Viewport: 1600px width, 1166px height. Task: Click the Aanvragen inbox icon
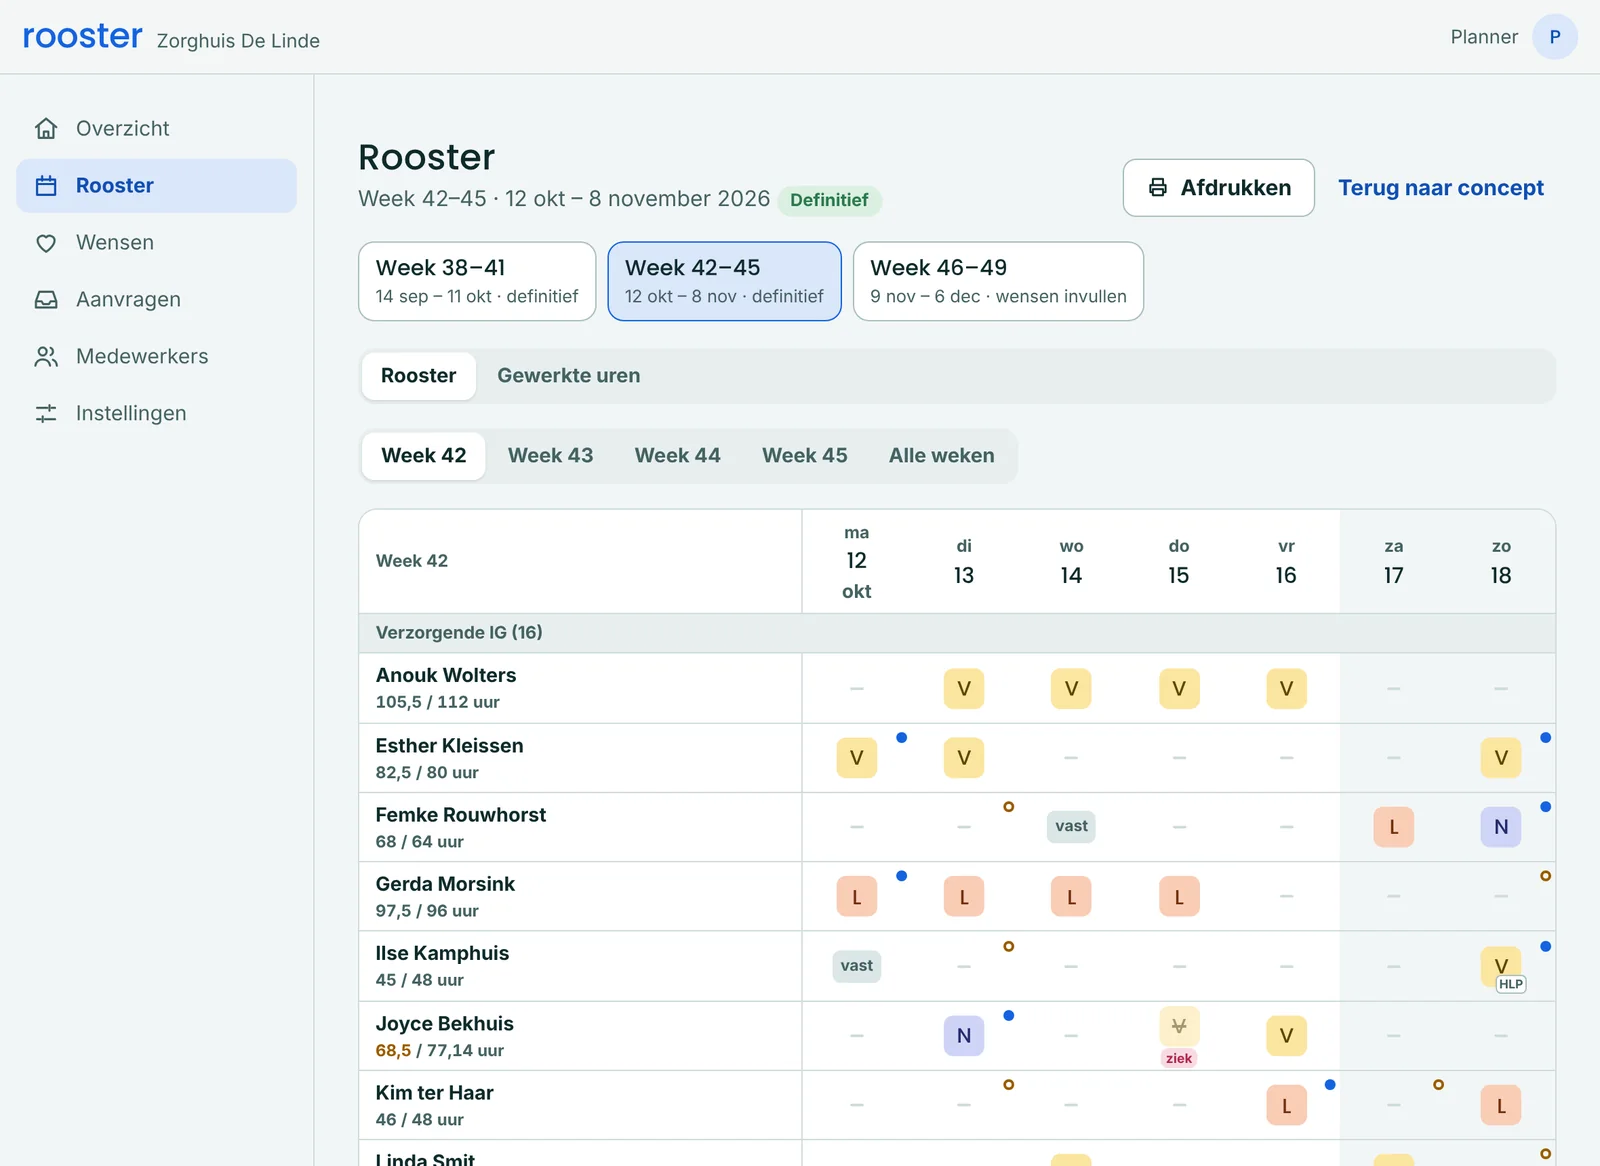[x=46, y=300]
